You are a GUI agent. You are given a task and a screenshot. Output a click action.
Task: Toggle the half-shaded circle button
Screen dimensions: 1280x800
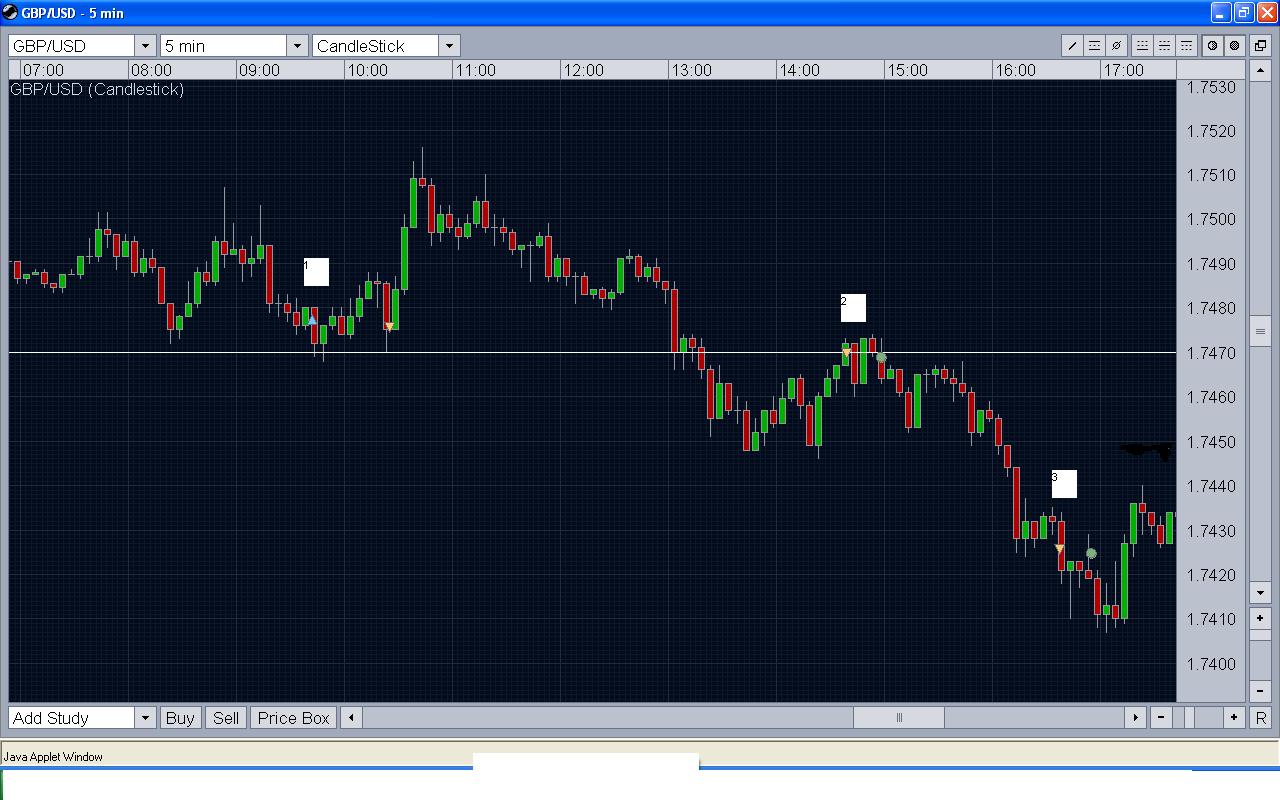pos(1213,46)
